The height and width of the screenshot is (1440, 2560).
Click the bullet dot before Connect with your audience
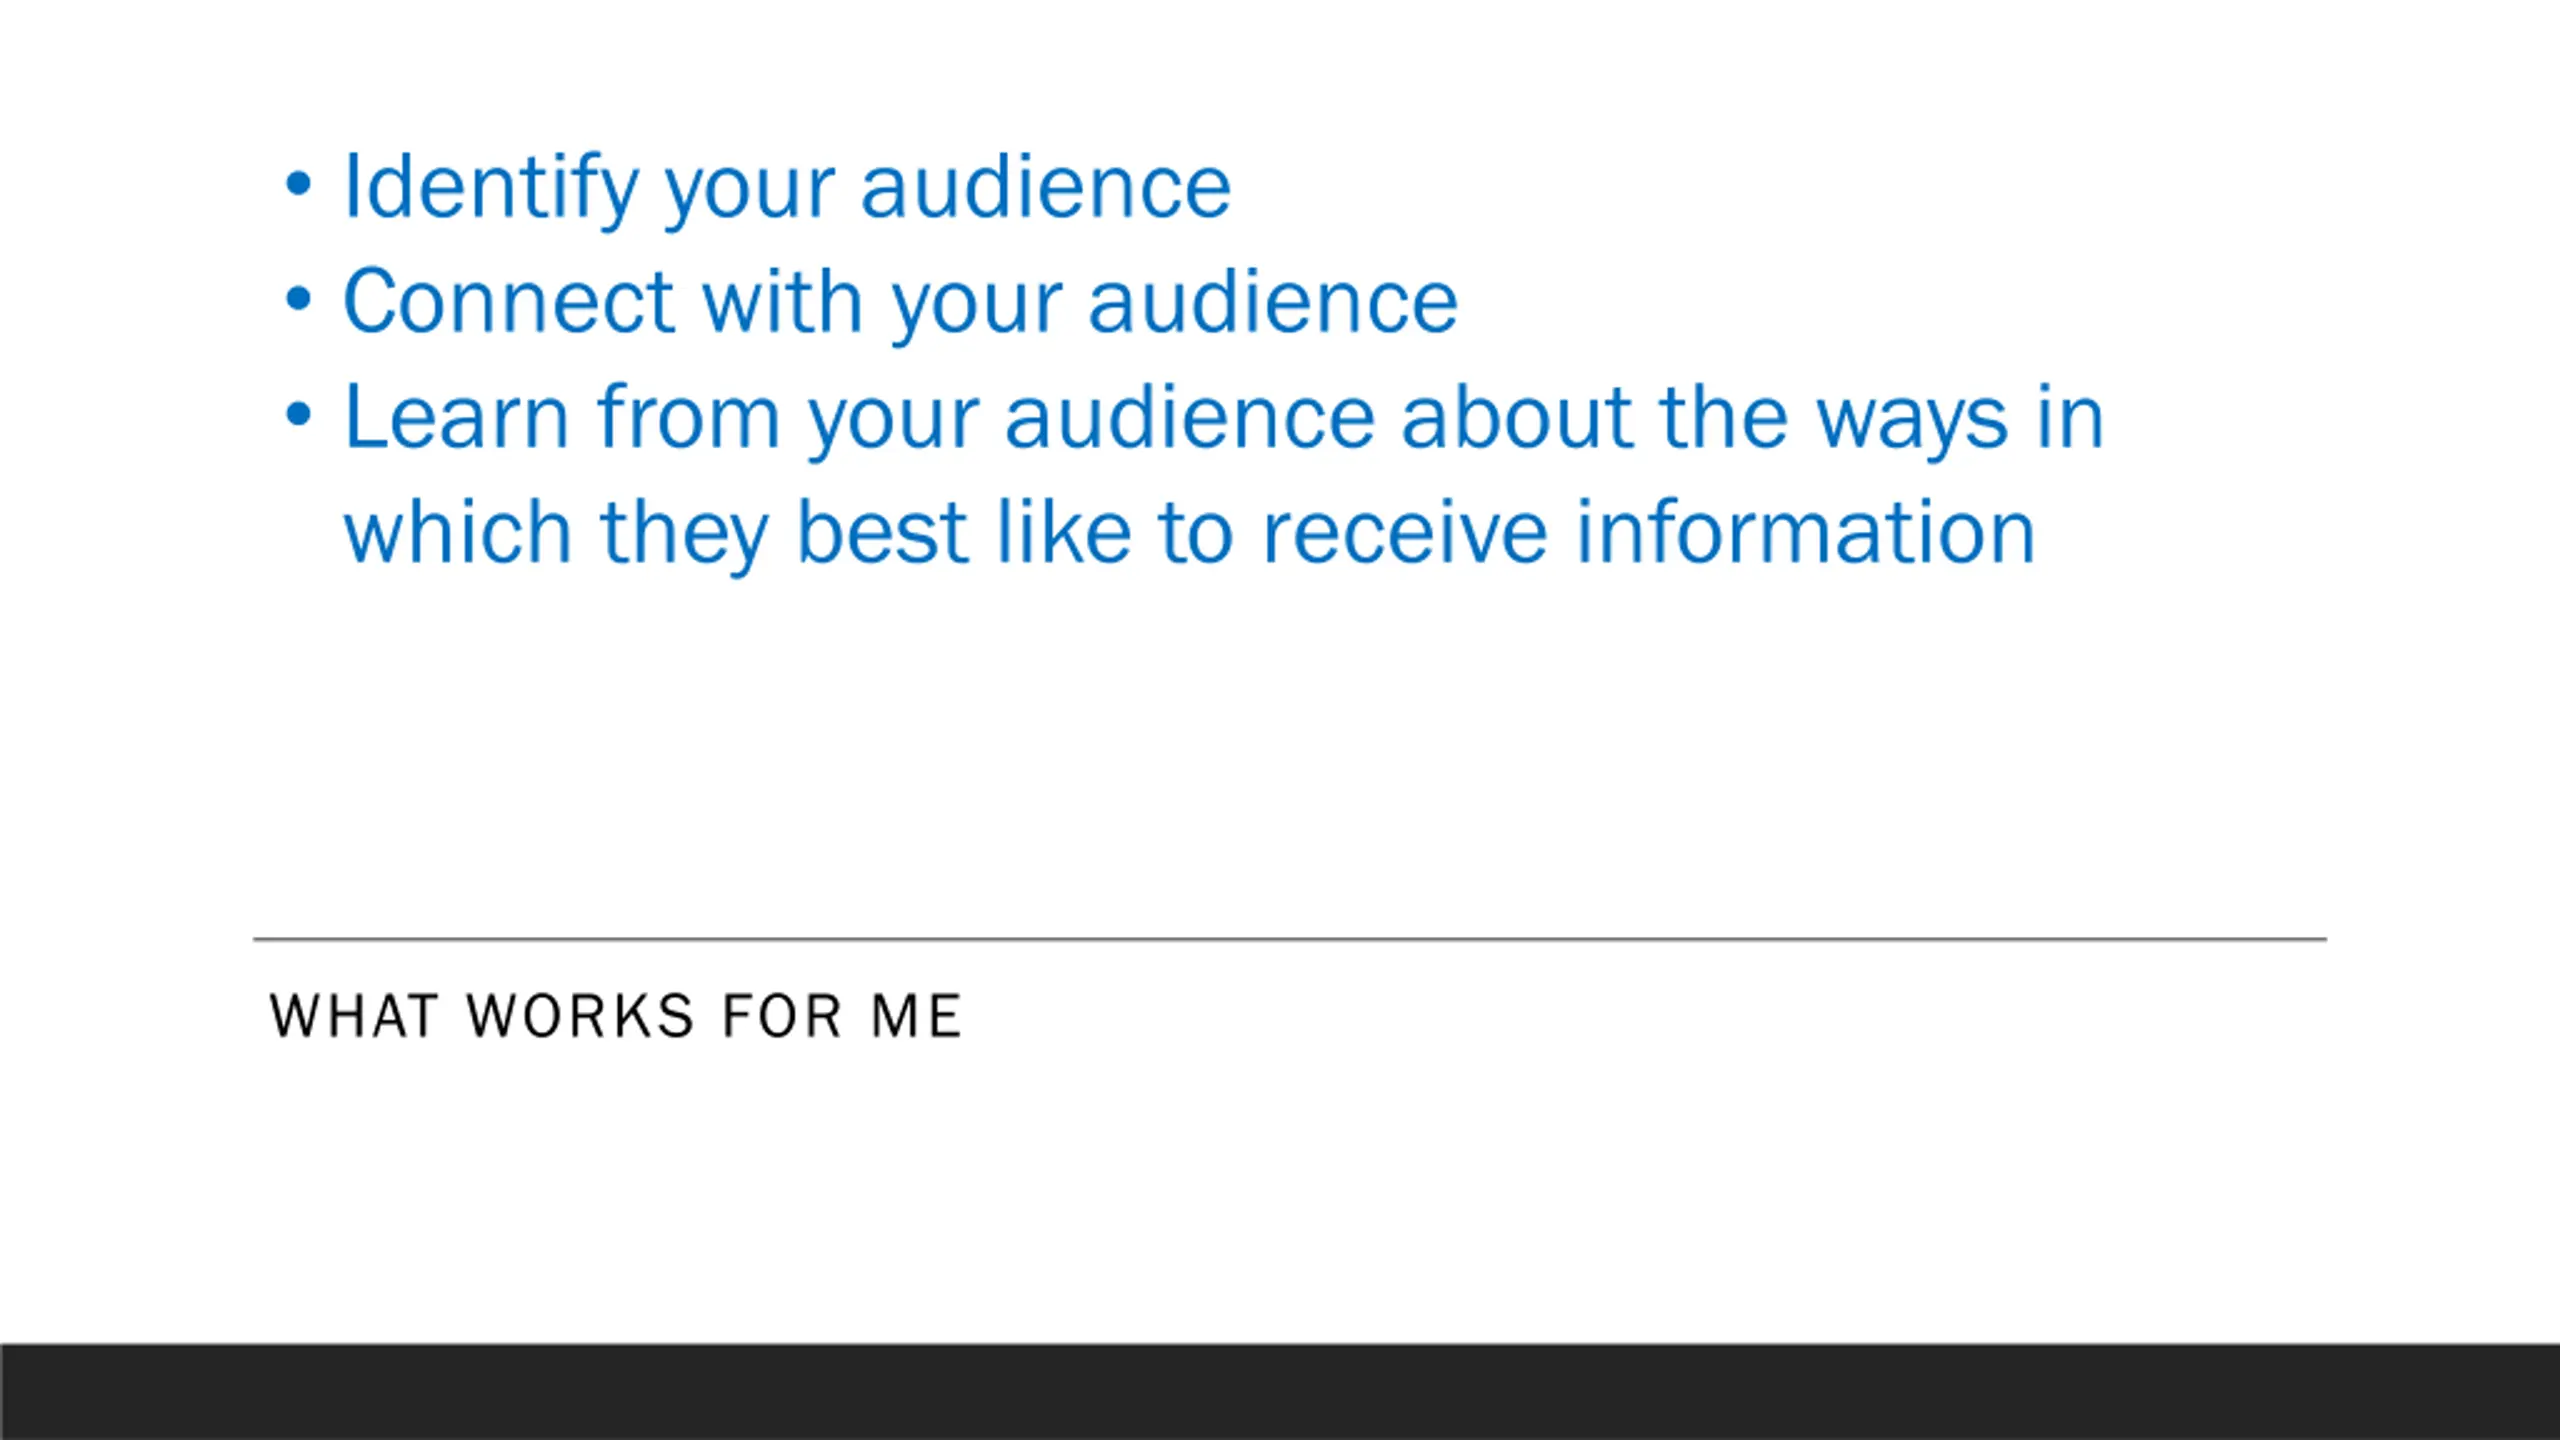298,299
